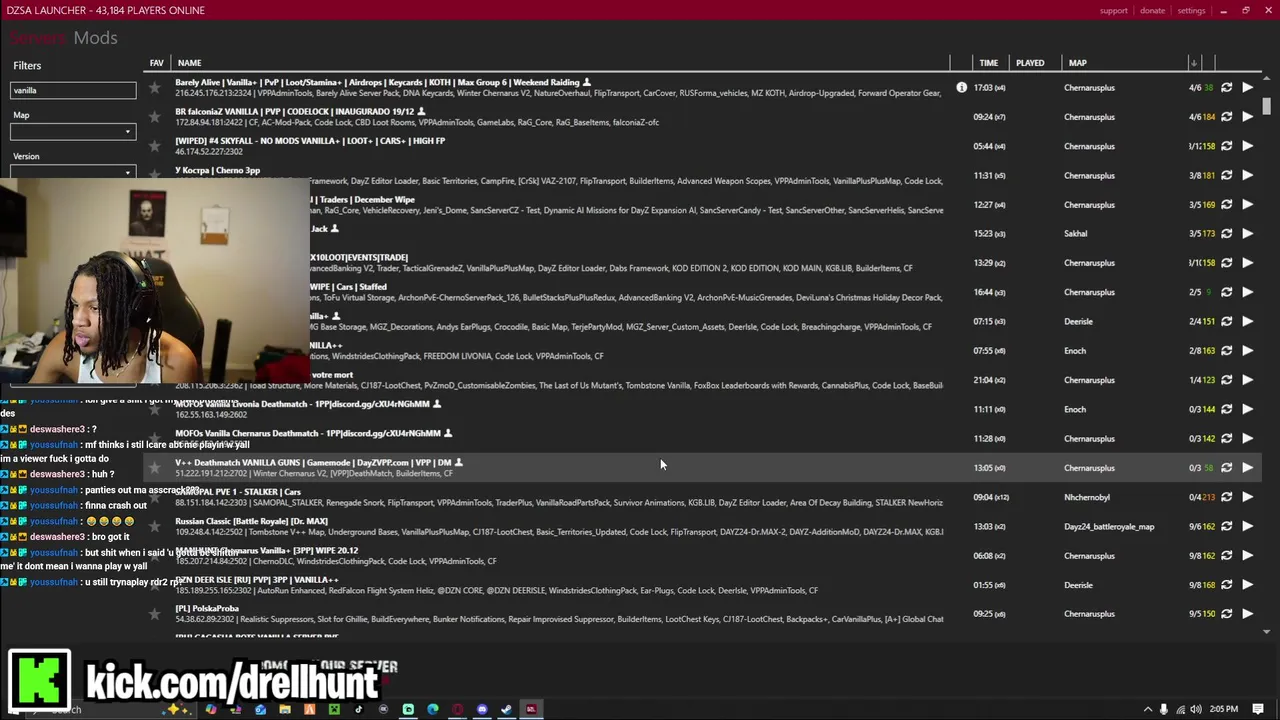This screenshot has width=1280, height=720.
Task: Select the MOFOs Vanilla Chernarus Deathmatch row
Action: click(x=704, y=438)
